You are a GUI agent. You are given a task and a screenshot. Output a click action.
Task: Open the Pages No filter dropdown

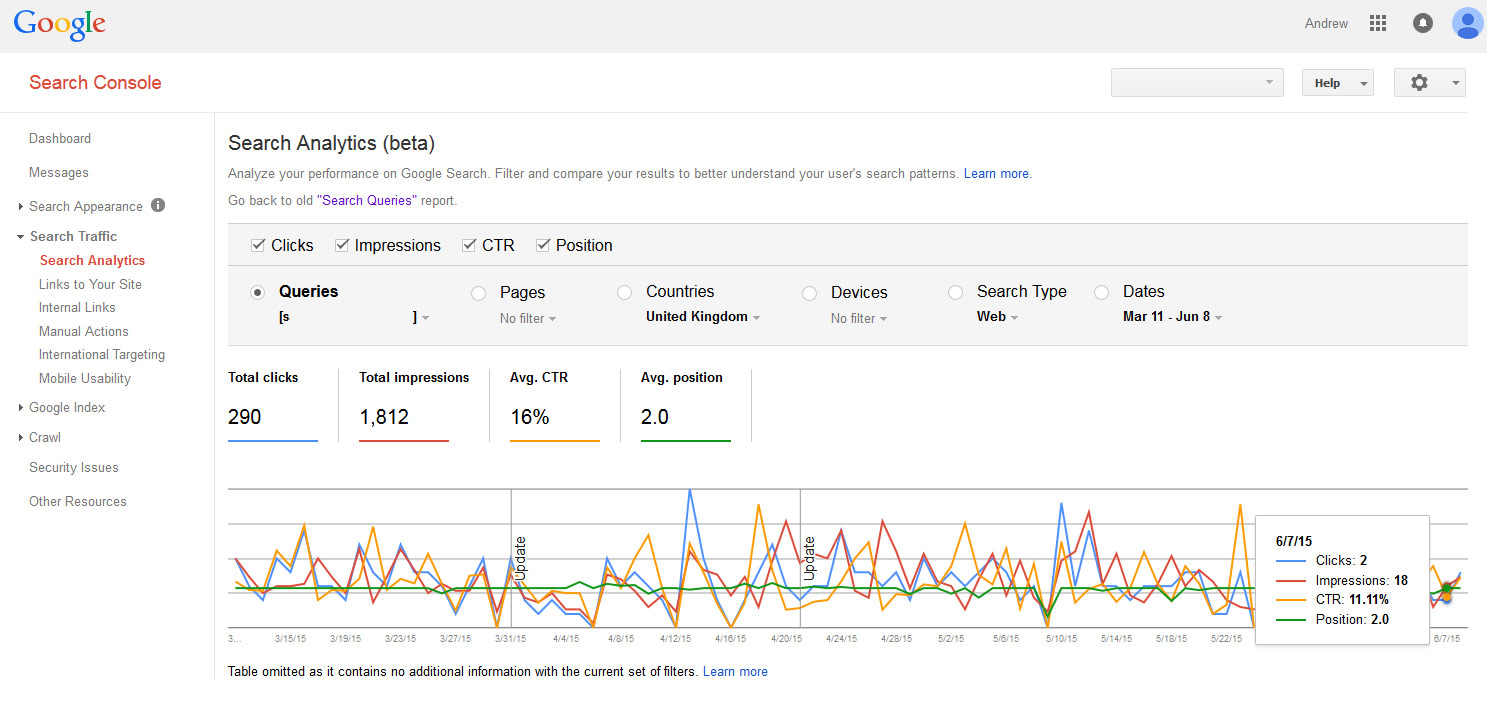pos(528,318)
